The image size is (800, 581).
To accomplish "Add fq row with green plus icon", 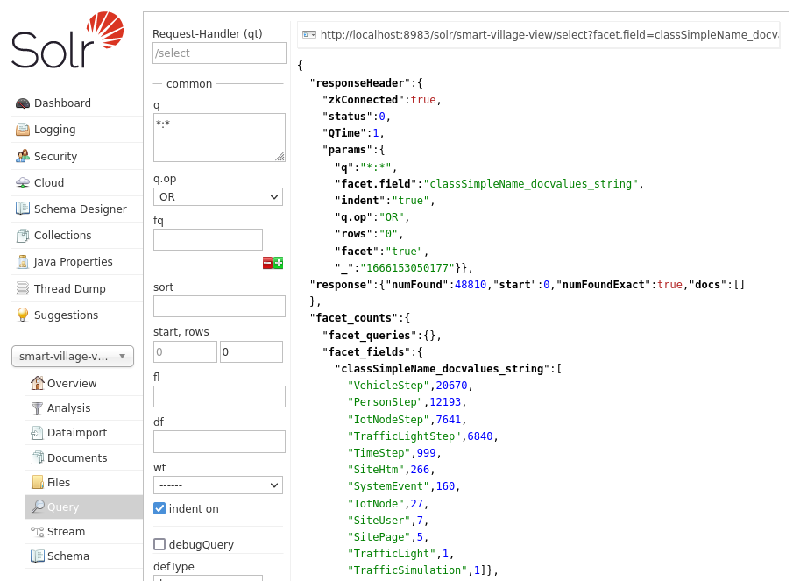I will point(278,263).
